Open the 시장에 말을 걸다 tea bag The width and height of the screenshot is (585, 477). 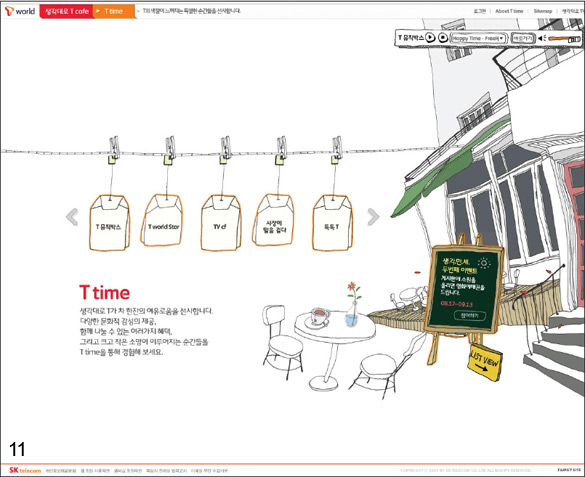point(274,220)
